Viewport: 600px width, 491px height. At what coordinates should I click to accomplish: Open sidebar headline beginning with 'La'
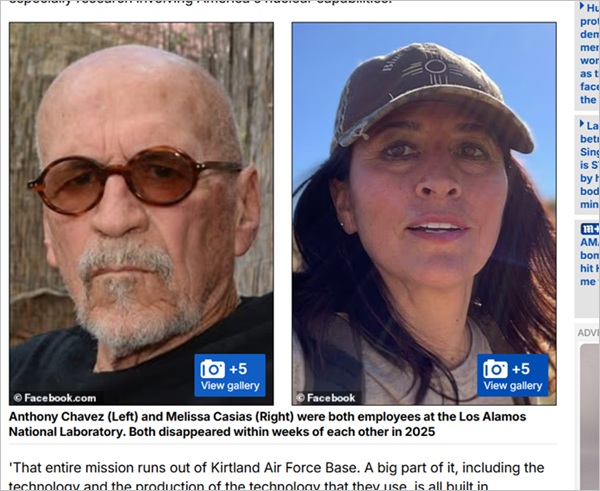pyautogui.click(x=590, y=165)
